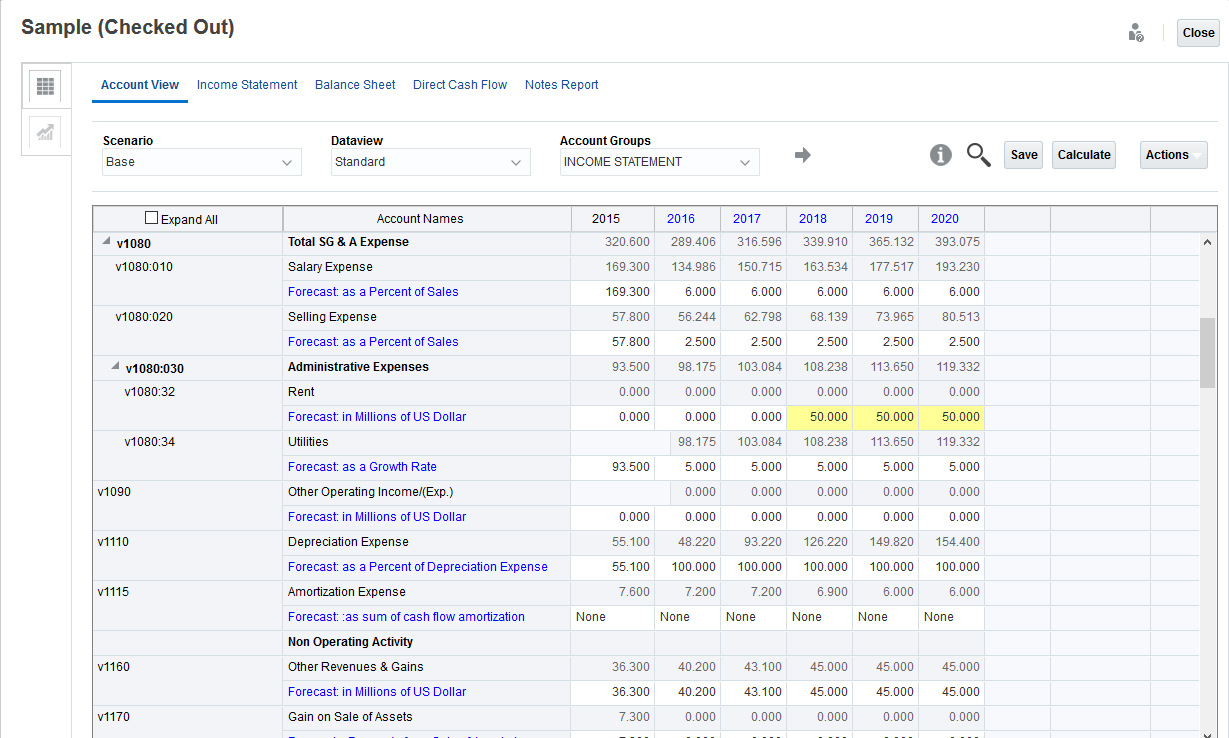
Task: Open the Account Groups INCOME STATEMENT dropdown
Action: pyautogui.click(x=659, y=161)
